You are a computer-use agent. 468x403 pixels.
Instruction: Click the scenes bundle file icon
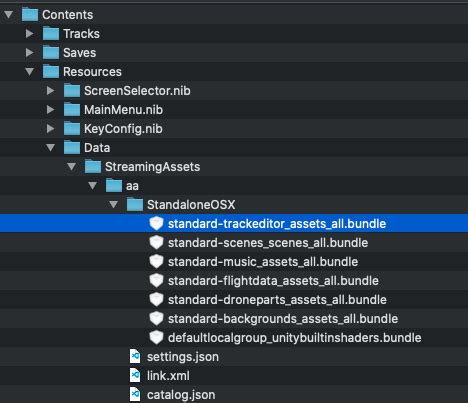(x=156, y=242)
